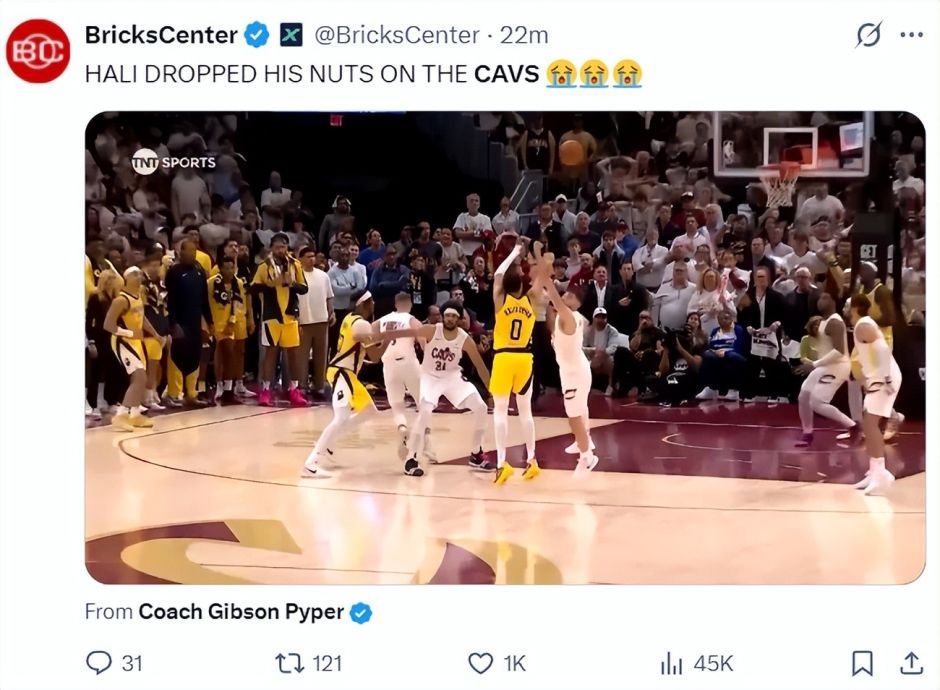Click the blue verified badge beside BricksCenter

(258, 35)
